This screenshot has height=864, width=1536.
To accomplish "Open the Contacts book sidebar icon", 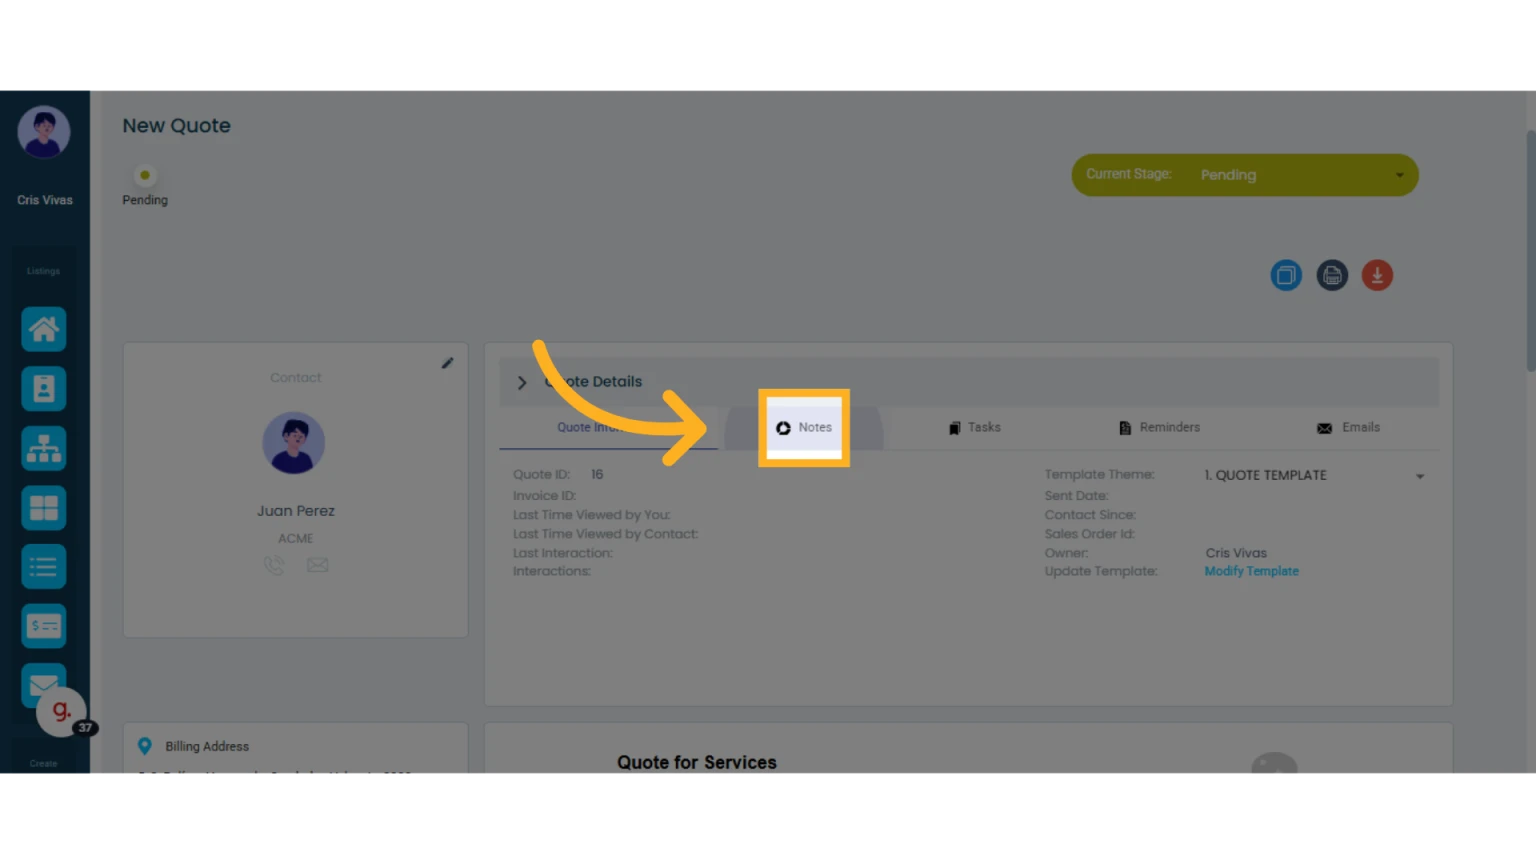I will 44,388.
